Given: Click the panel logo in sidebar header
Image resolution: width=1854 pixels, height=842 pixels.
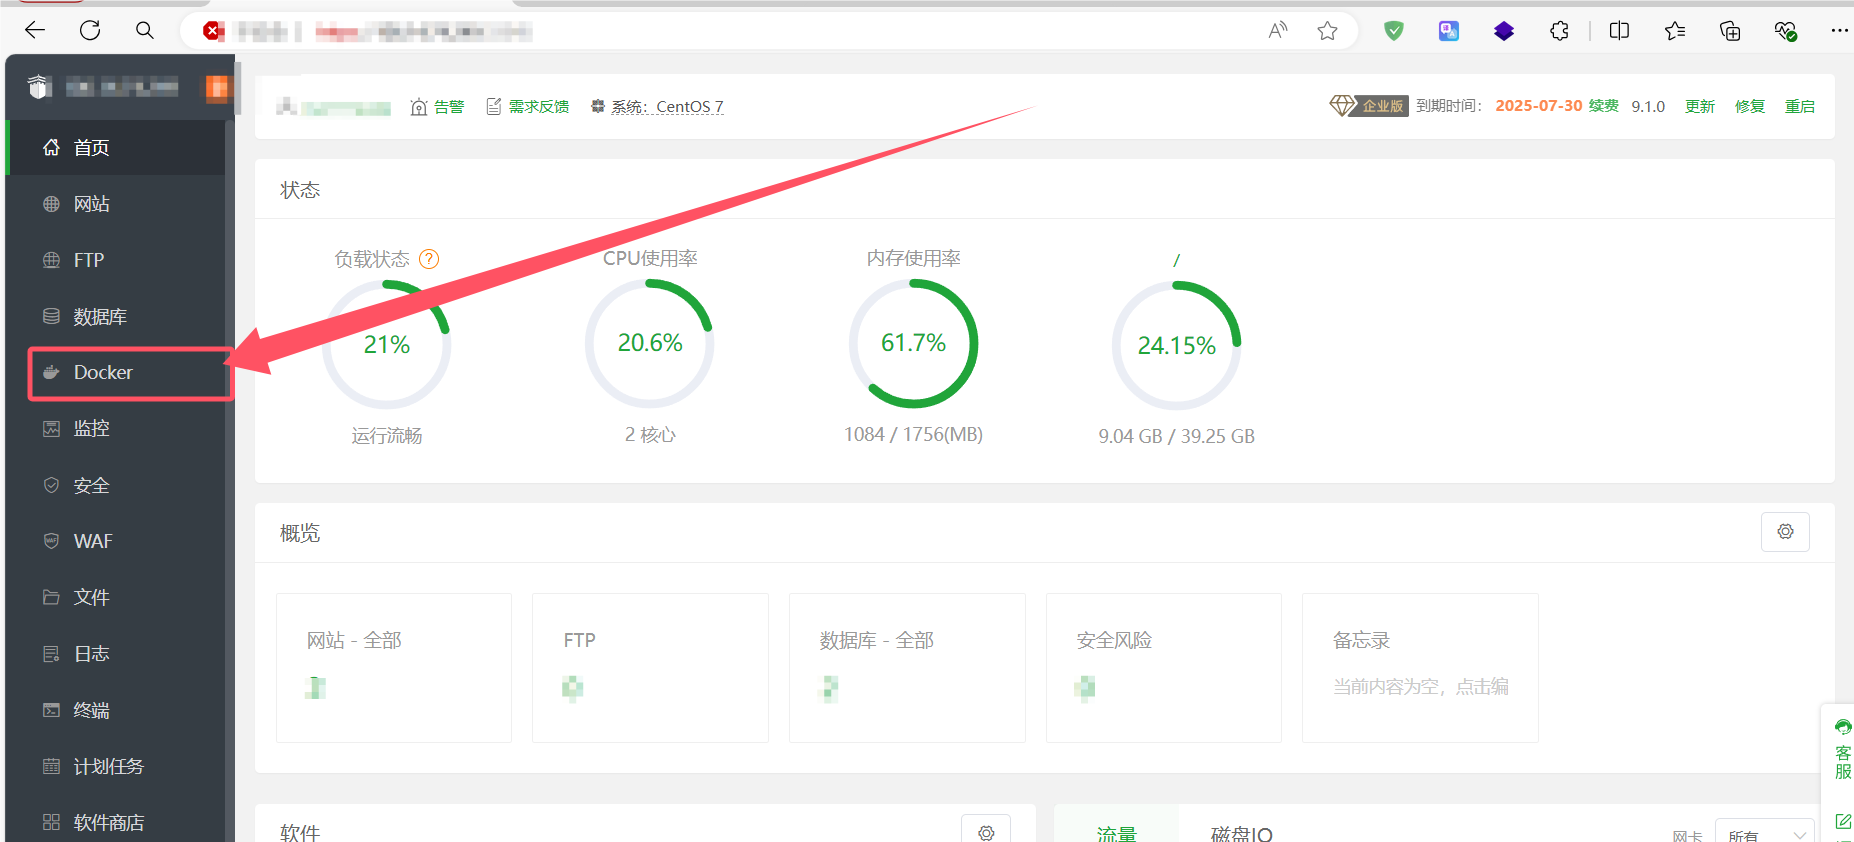Looking at the screenshot, I should pos(38,88).
